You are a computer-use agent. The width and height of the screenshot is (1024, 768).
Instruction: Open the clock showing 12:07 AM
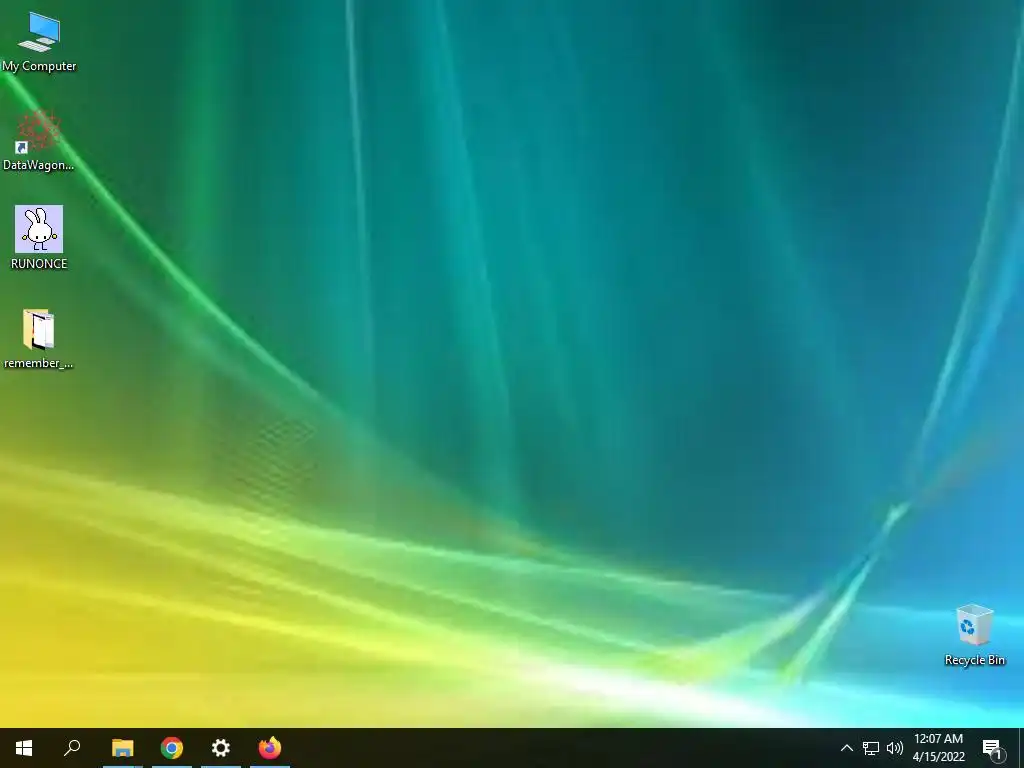point(938,748)
